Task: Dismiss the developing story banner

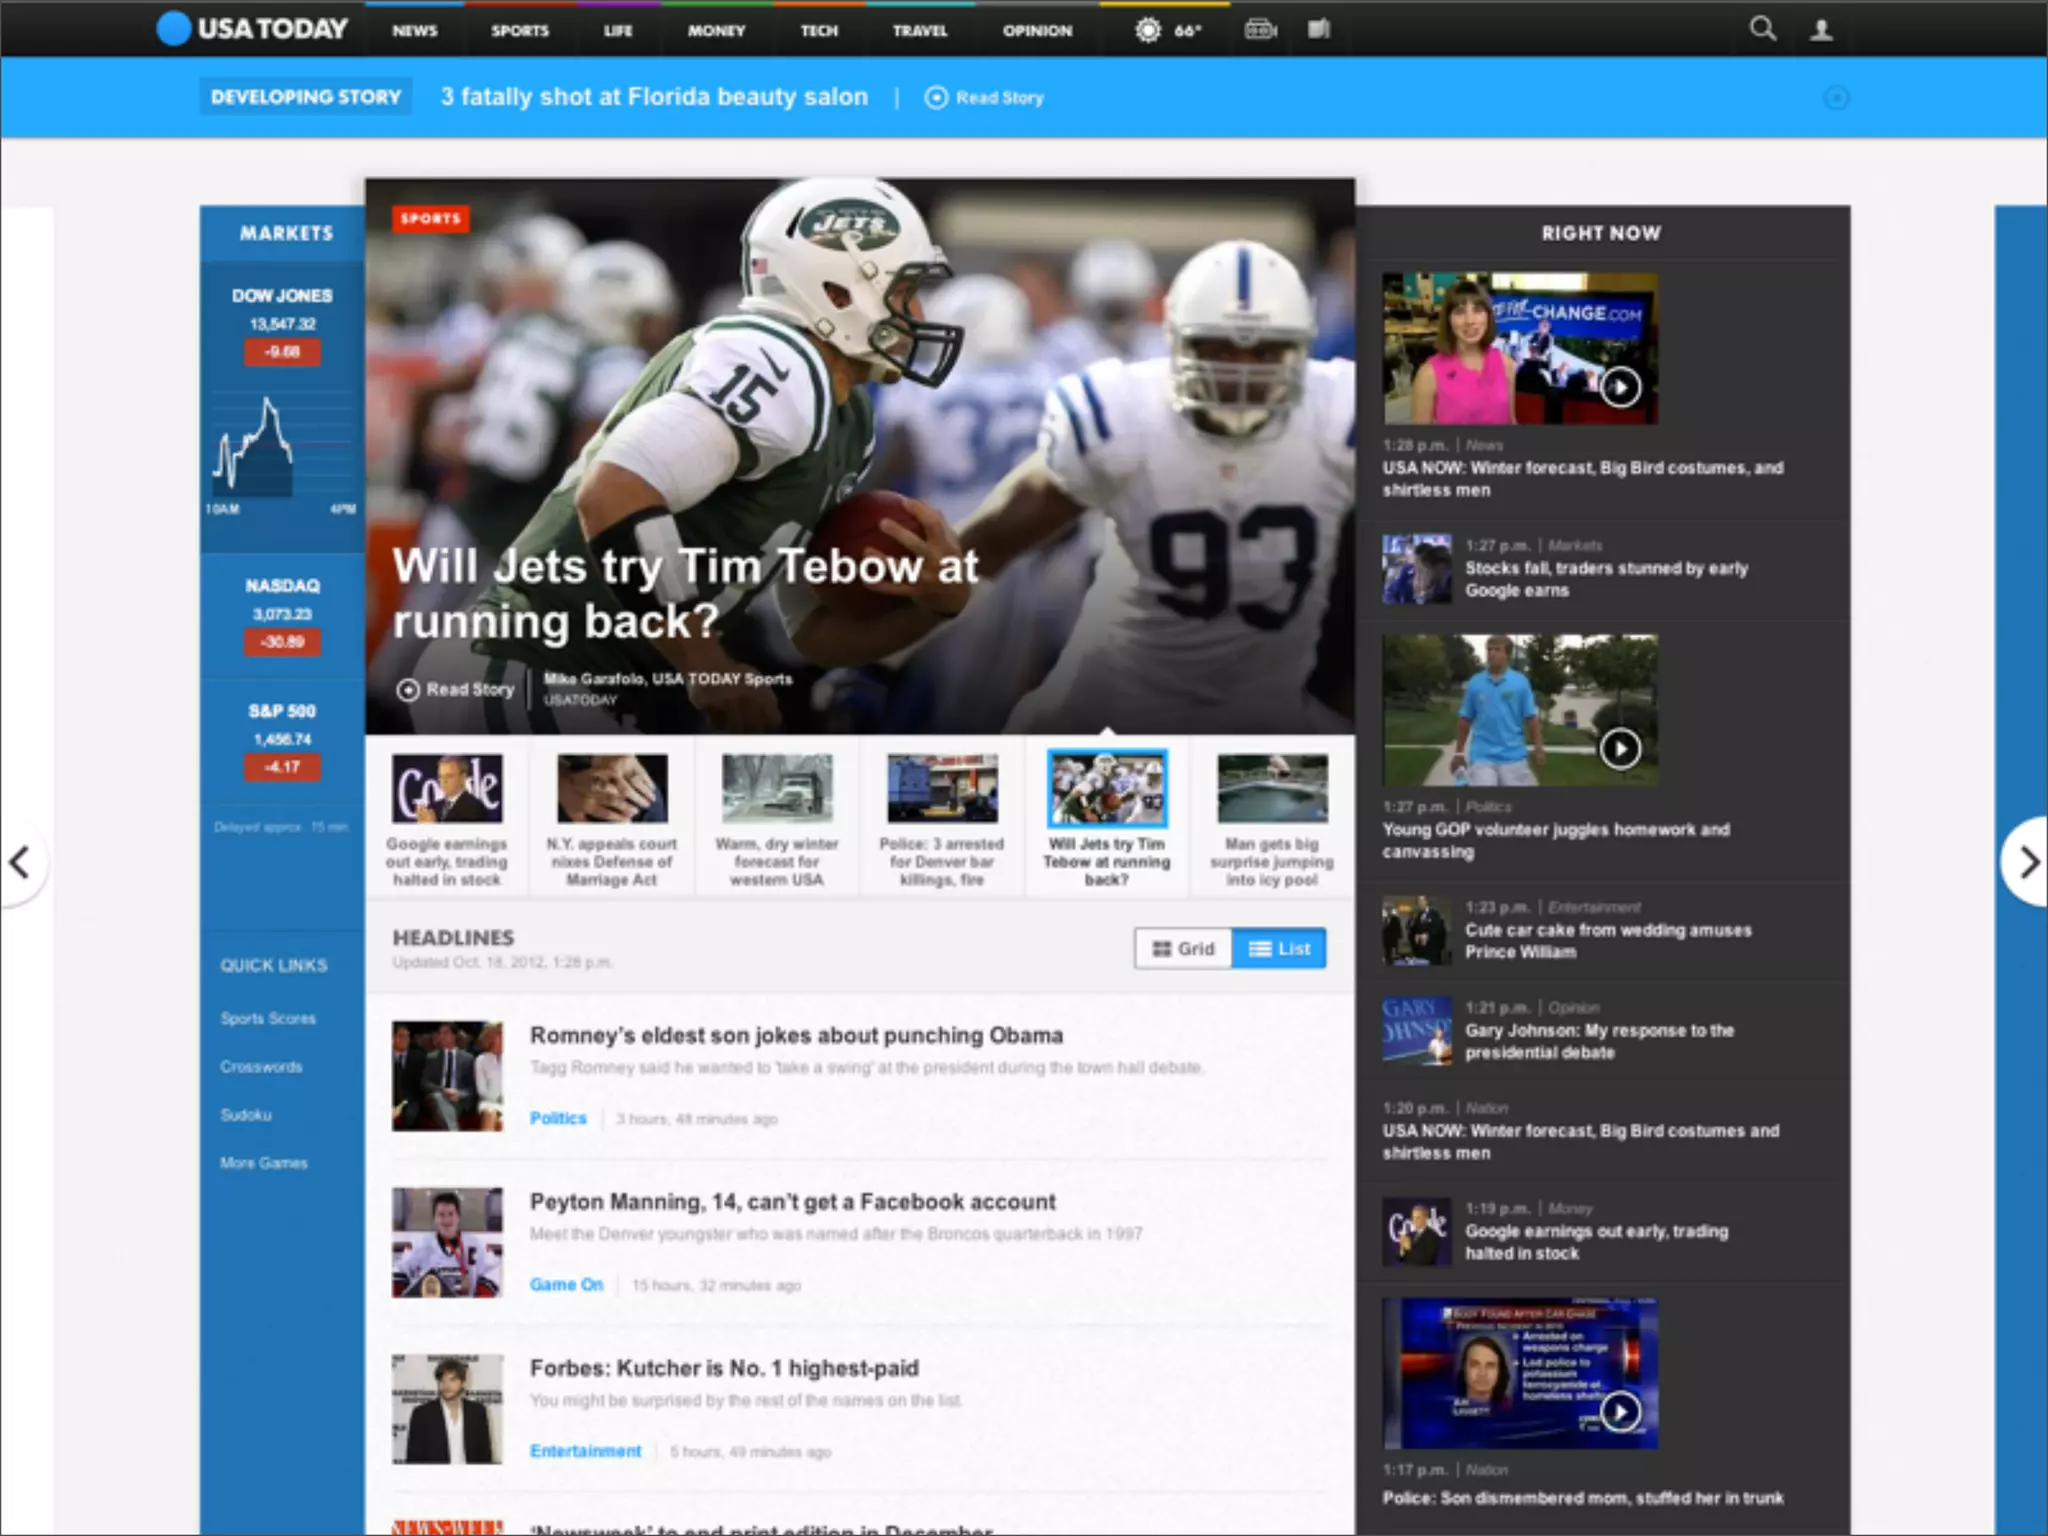Action: click(1836, 97)
